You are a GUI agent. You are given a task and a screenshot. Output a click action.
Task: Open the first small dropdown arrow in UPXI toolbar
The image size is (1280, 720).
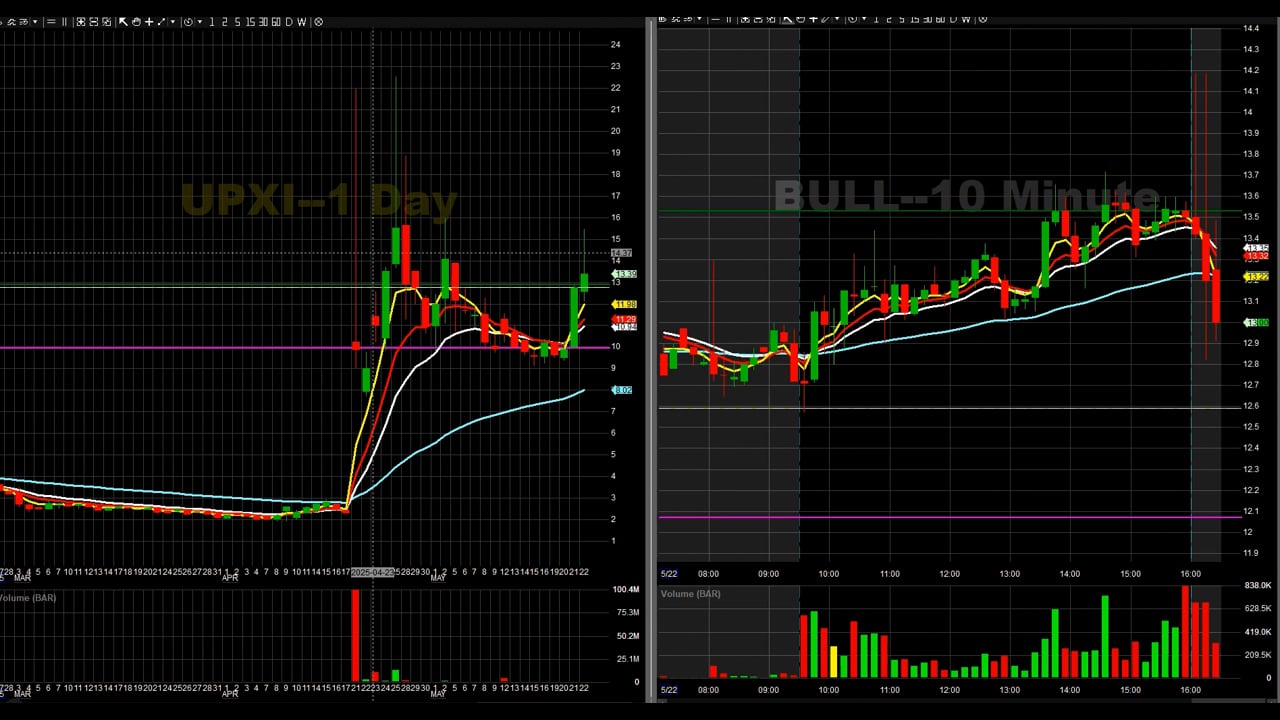click(x=35, y=22)
